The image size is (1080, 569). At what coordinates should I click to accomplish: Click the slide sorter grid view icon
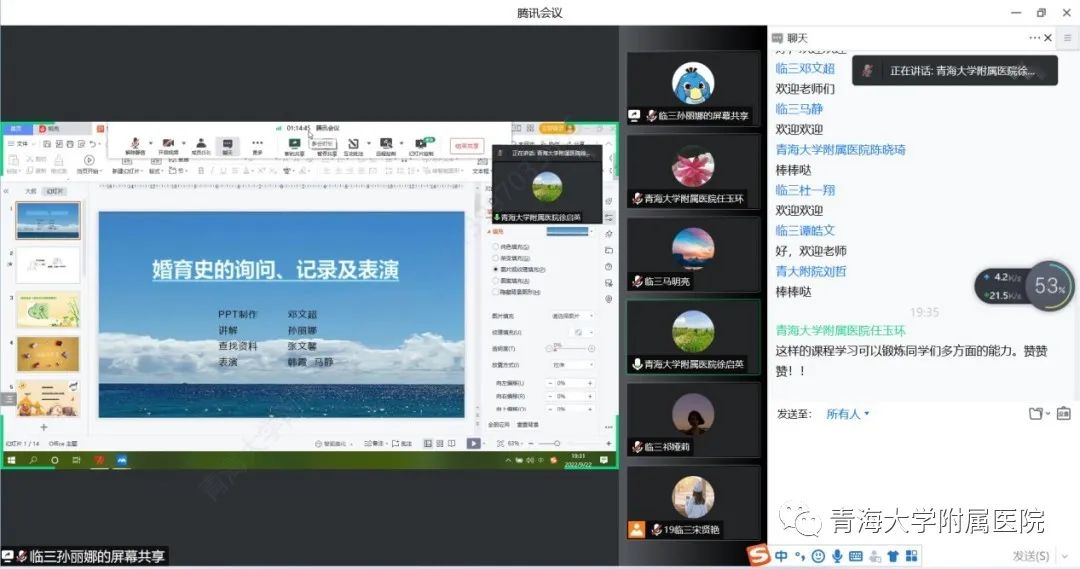pos(440,444)
